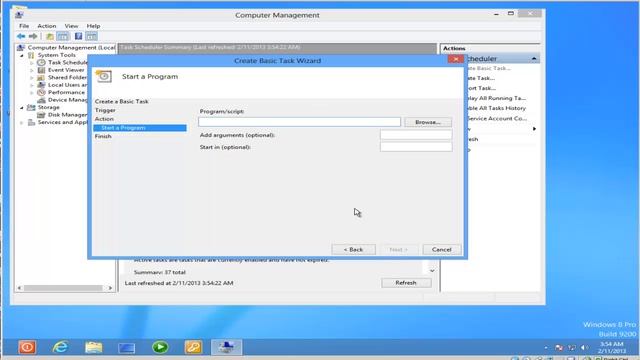Image resolution: width=640 pixels, height=360 pixels.
Task: Click the Help toolbar icon
Action: [78, 36]
